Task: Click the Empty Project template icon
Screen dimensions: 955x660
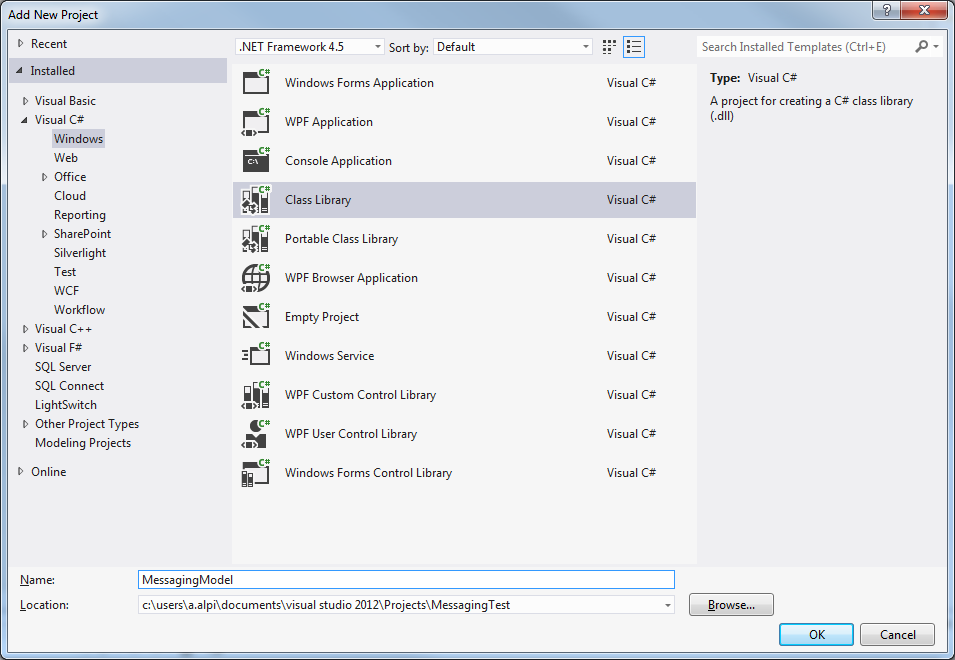Action: [x=256, y=317]
